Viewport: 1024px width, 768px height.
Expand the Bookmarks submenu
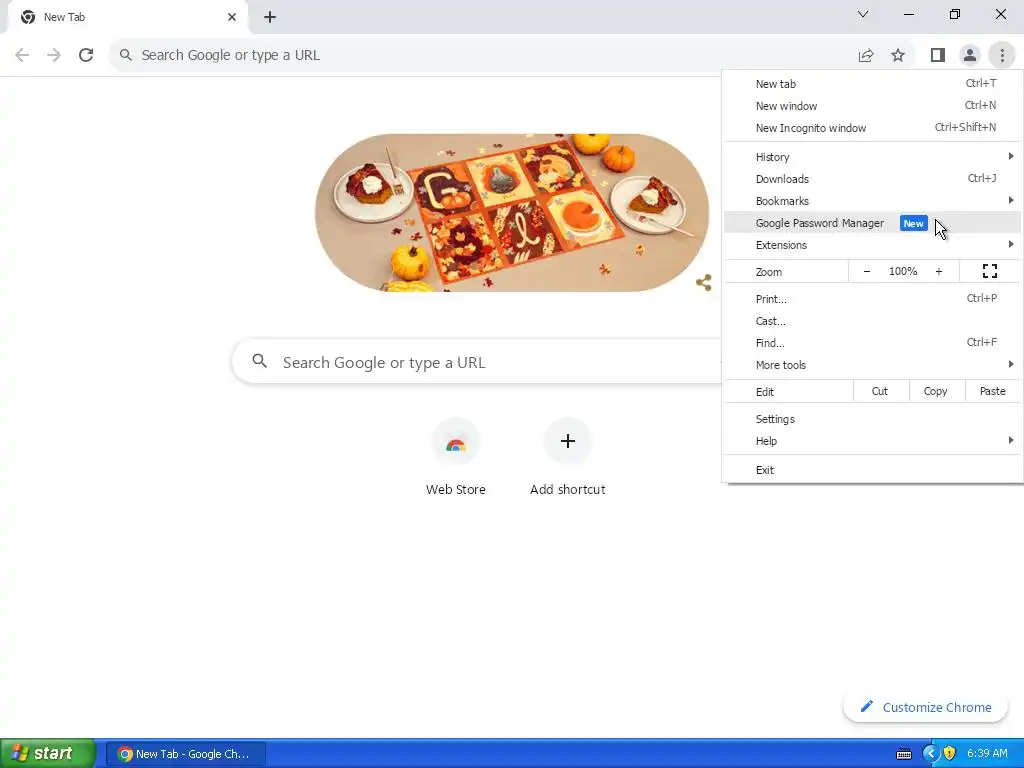(872, 201)
